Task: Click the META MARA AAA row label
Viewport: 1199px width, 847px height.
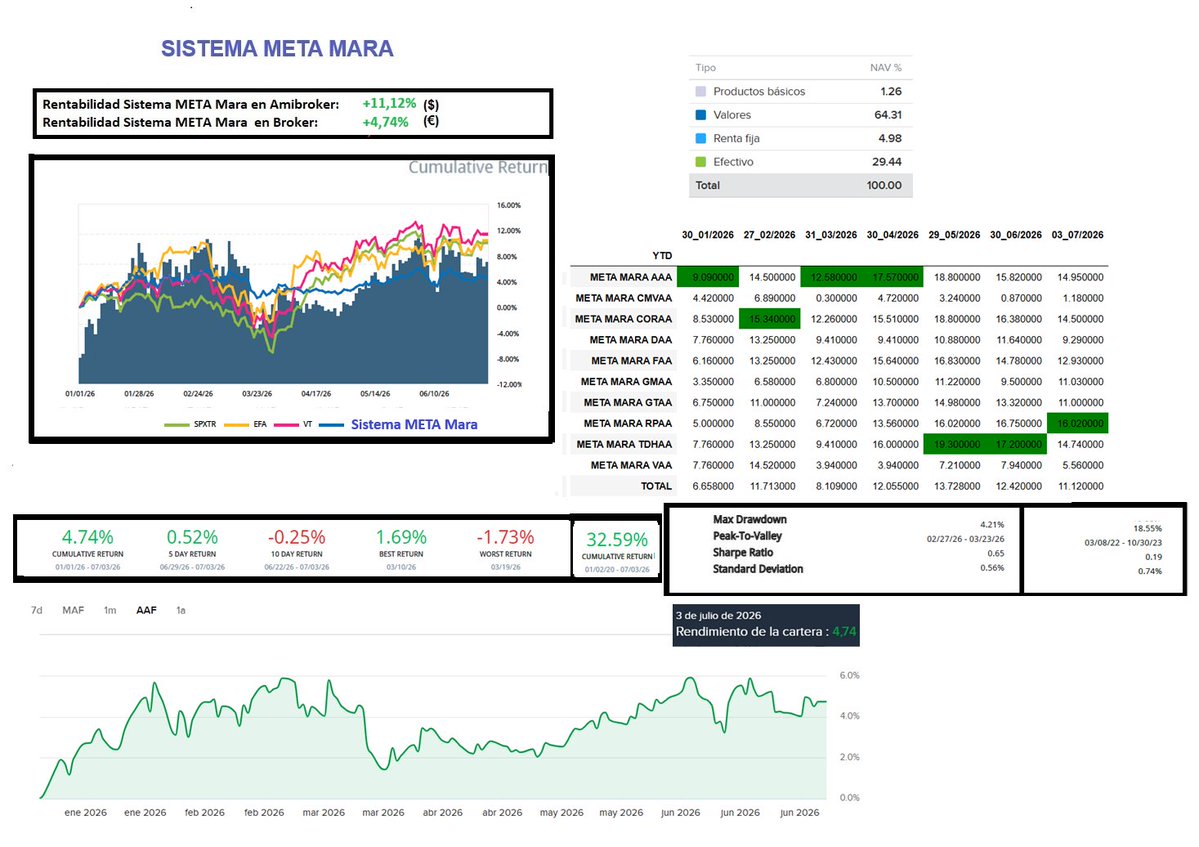Action: click(631, 277)
